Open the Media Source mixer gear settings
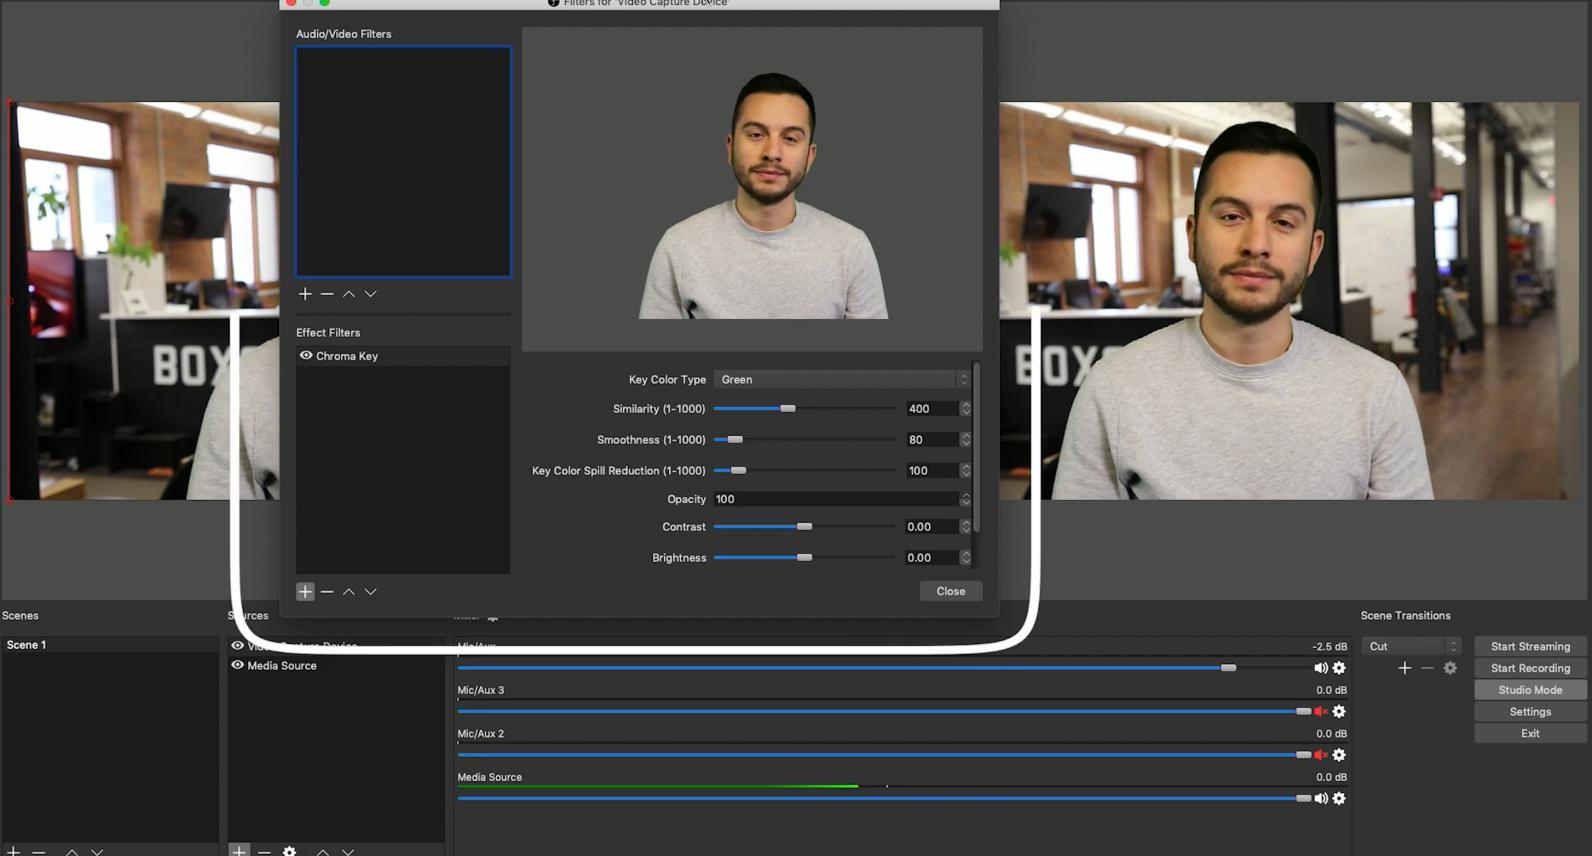 pyautogui.click(x=1339, y=798)
